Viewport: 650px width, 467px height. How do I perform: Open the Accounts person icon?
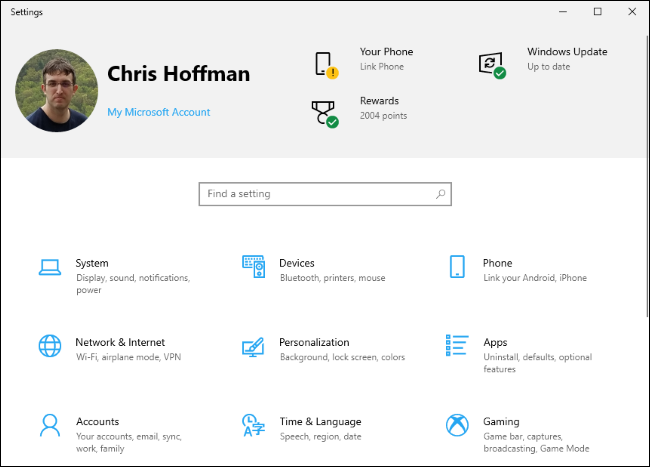(50, 426)
